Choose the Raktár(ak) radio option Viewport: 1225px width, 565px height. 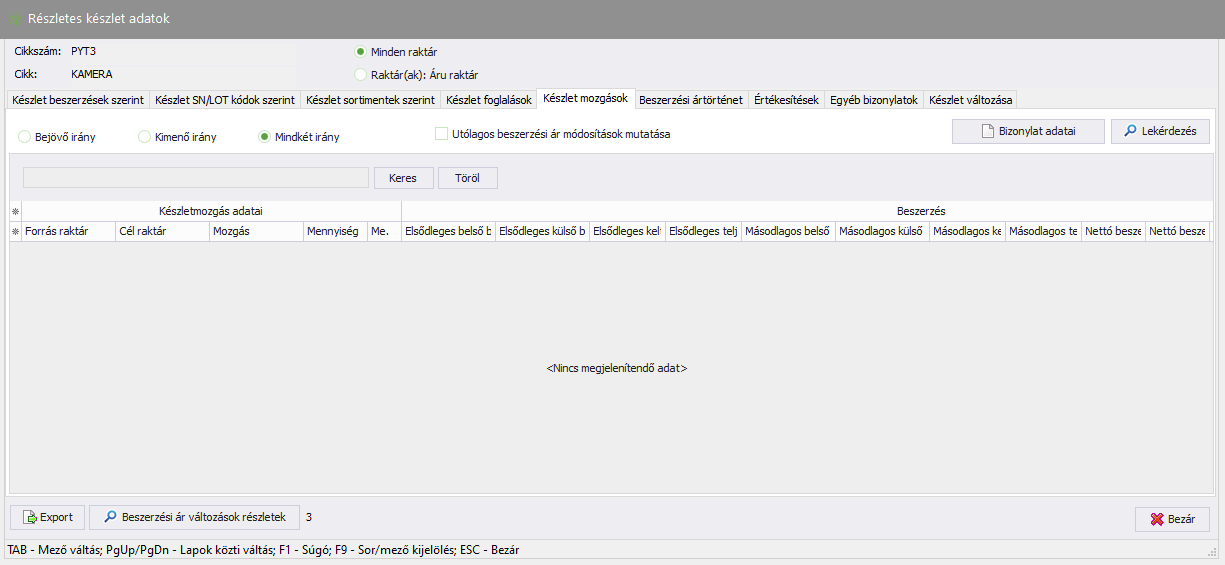361,74
